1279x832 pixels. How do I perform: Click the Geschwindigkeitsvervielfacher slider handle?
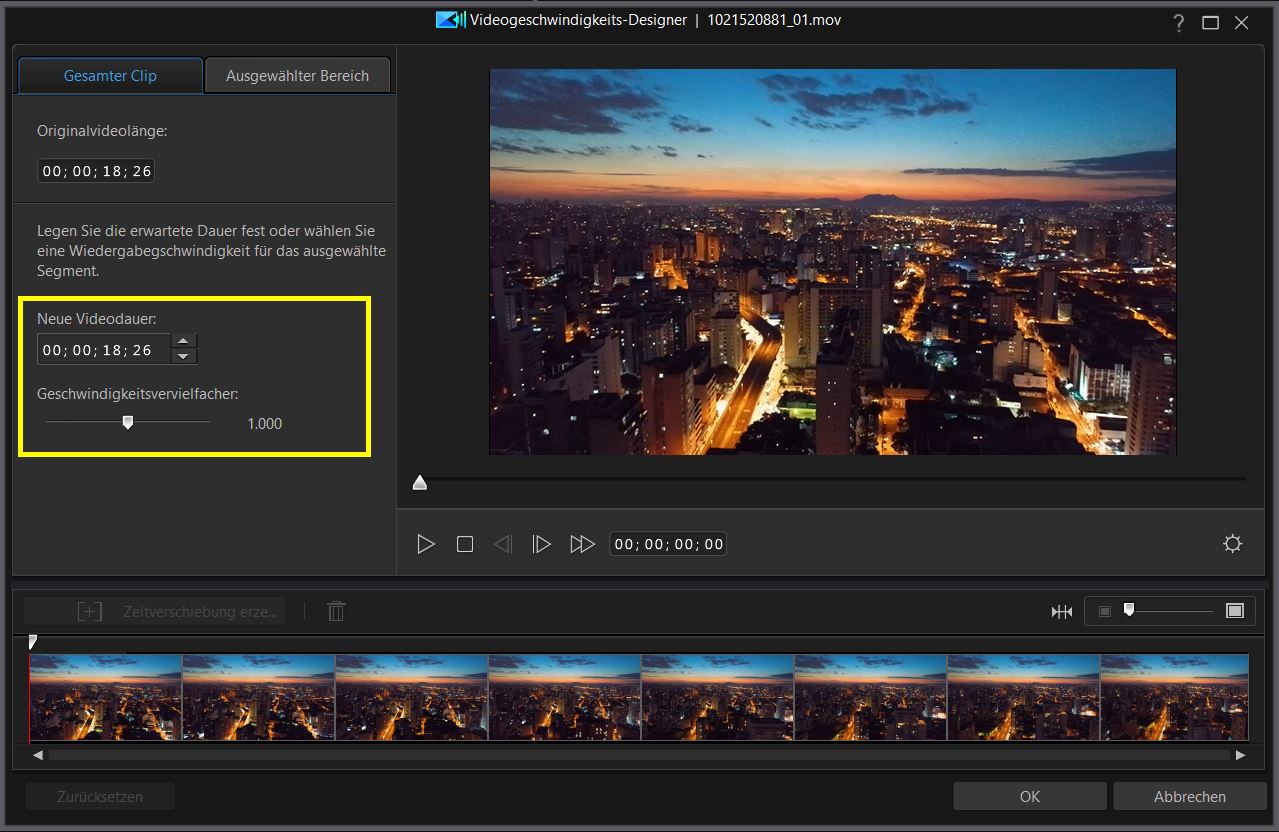[127, 423]
